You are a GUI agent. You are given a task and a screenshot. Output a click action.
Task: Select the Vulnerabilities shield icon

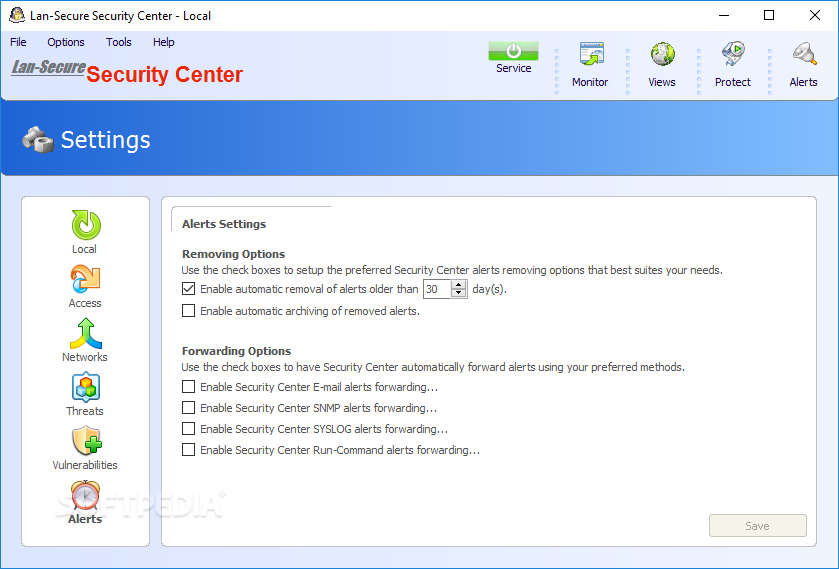click(86, 442)
